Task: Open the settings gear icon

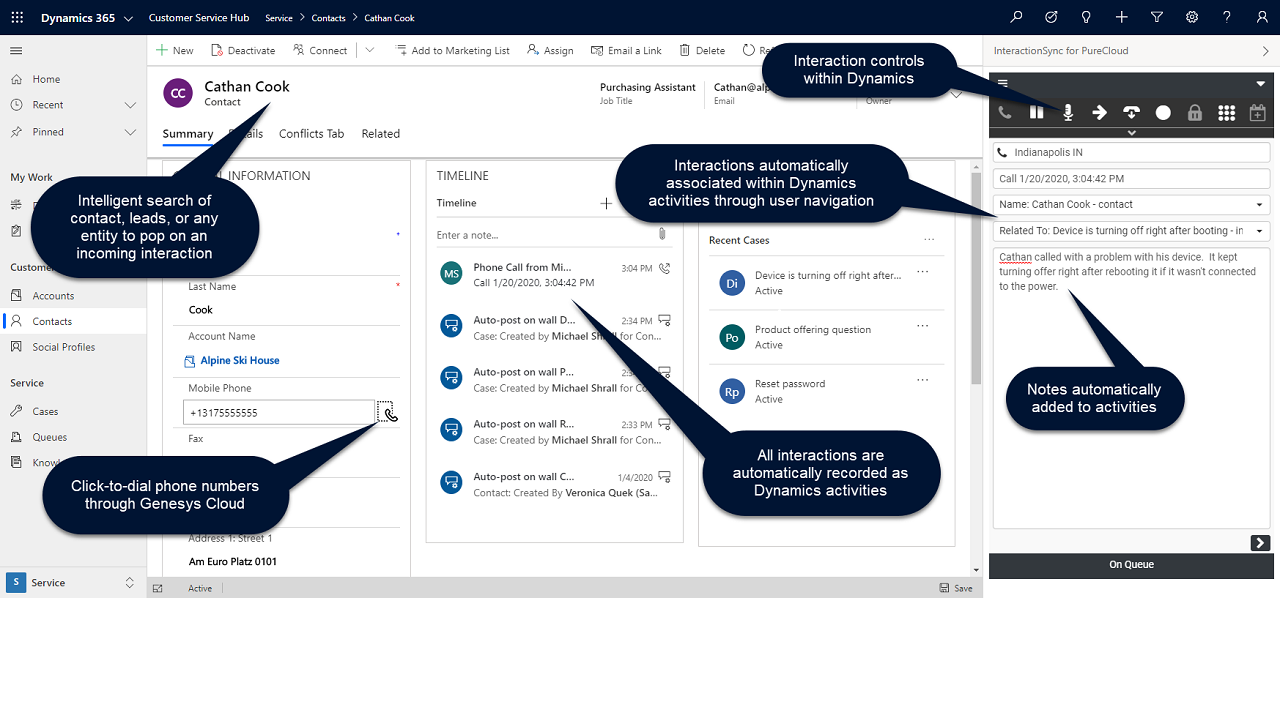Action: 1192,17
